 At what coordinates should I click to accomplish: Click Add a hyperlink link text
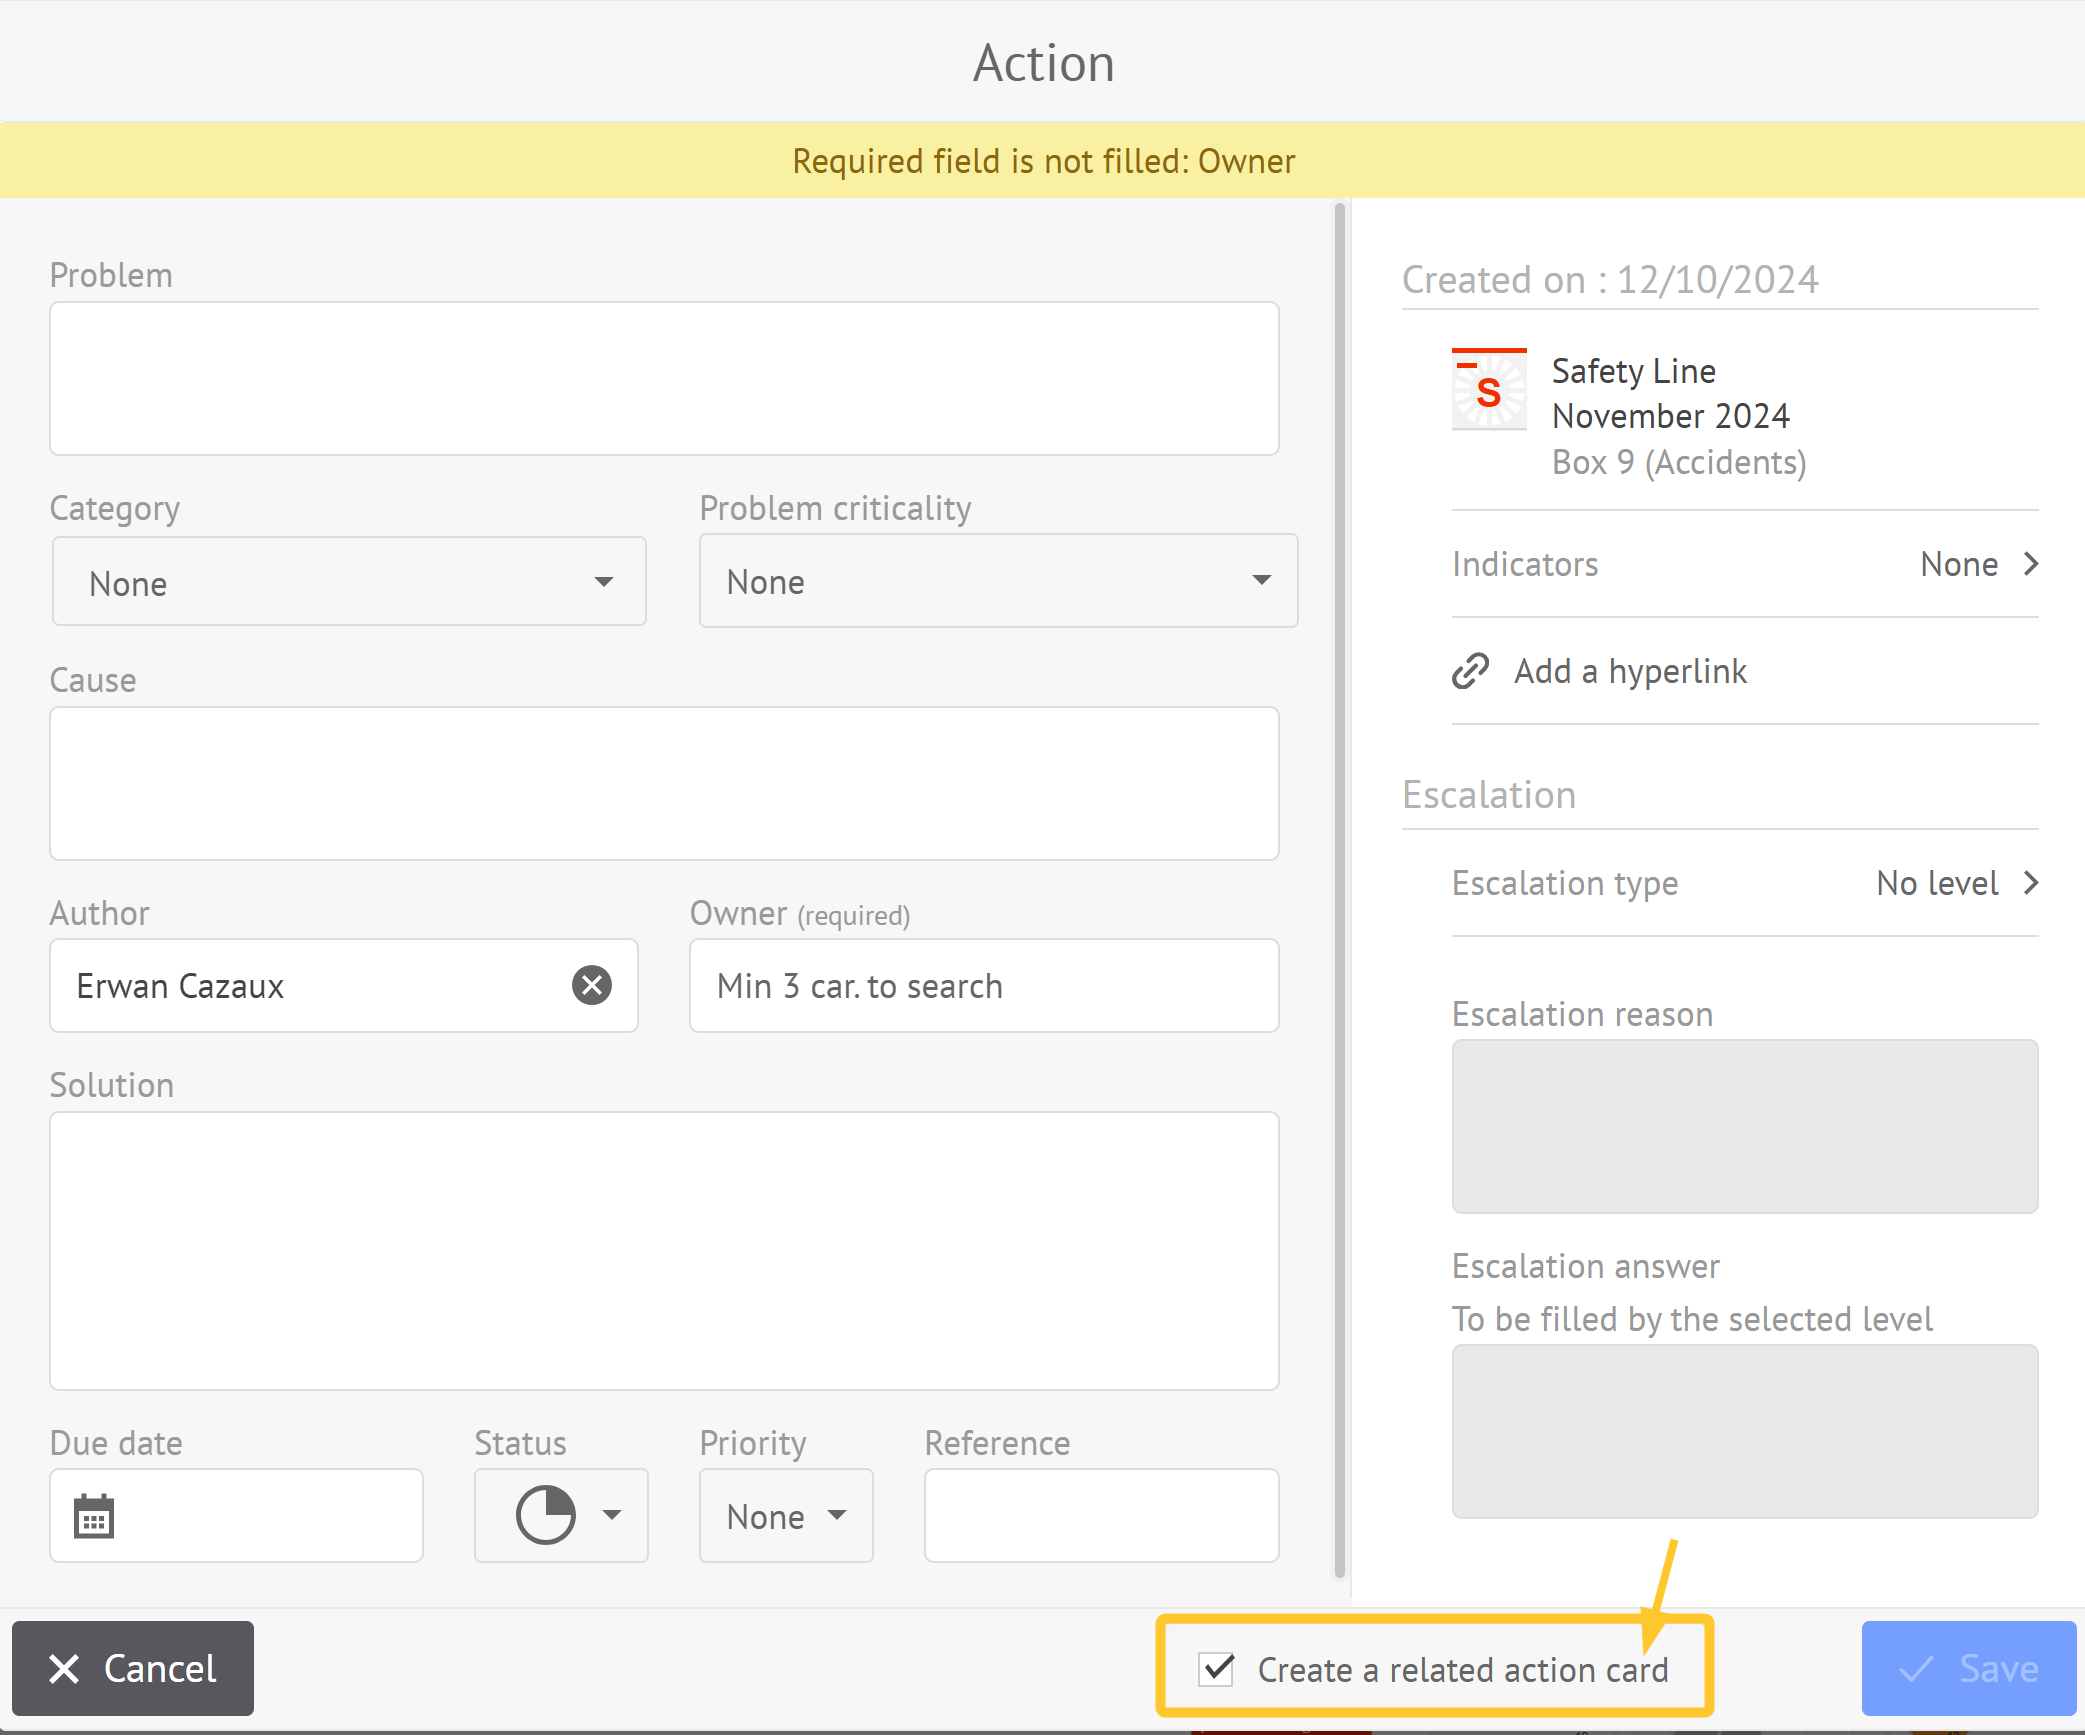pyautogui.click(x=1630, y=670)
